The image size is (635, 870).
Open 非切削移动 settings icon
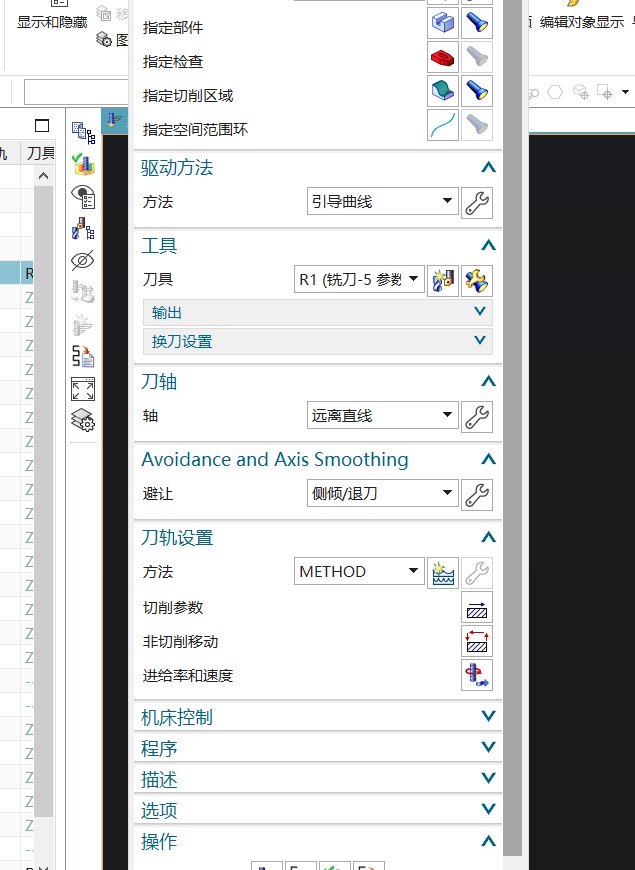pos(477,642)
